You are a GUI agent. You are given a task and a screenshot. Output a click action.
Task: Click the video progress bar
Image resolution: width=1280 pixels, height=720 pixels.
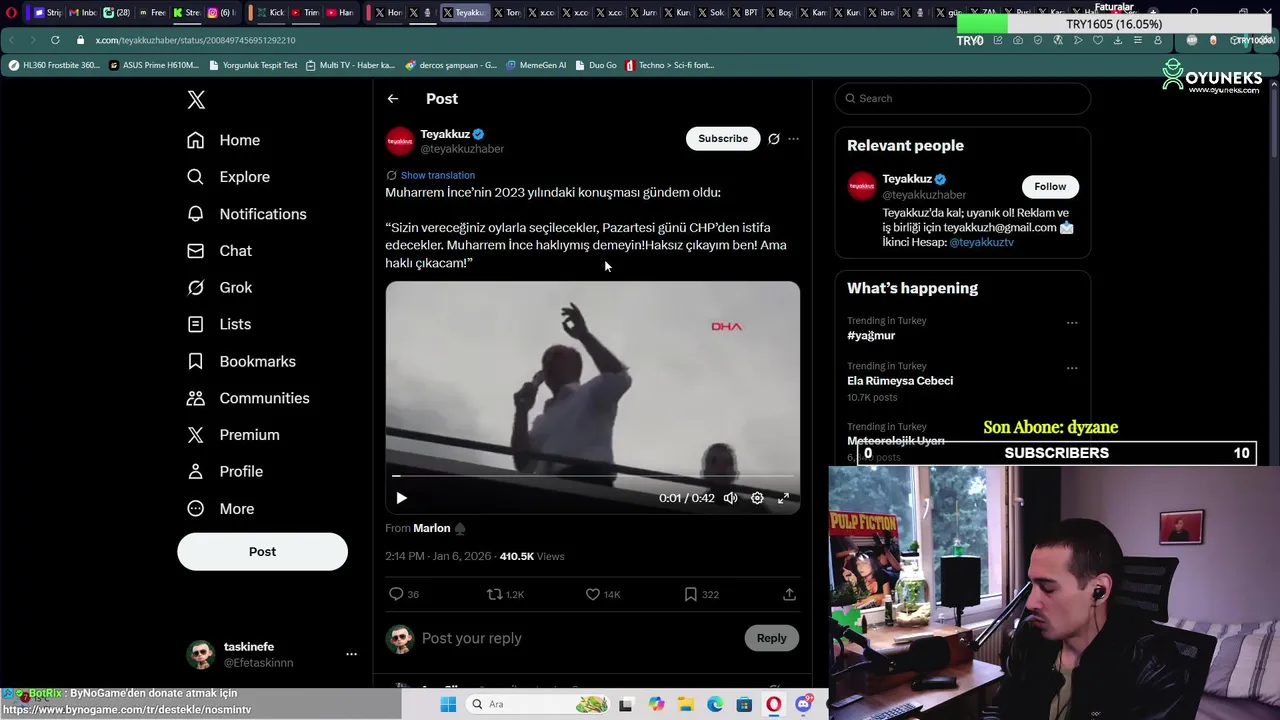pyautogui.click(x=593, y=476)
